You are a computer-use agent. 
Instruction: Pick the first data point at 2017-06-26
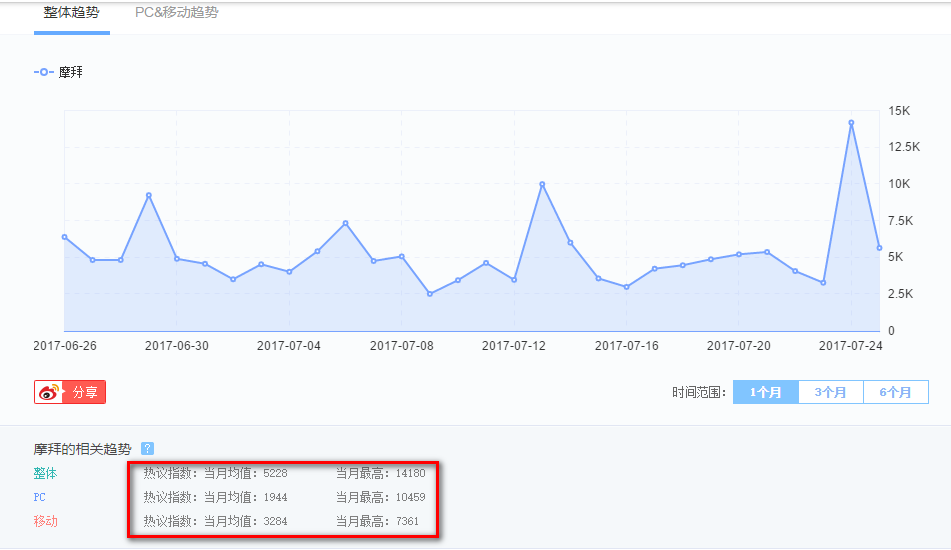point(65,237)
